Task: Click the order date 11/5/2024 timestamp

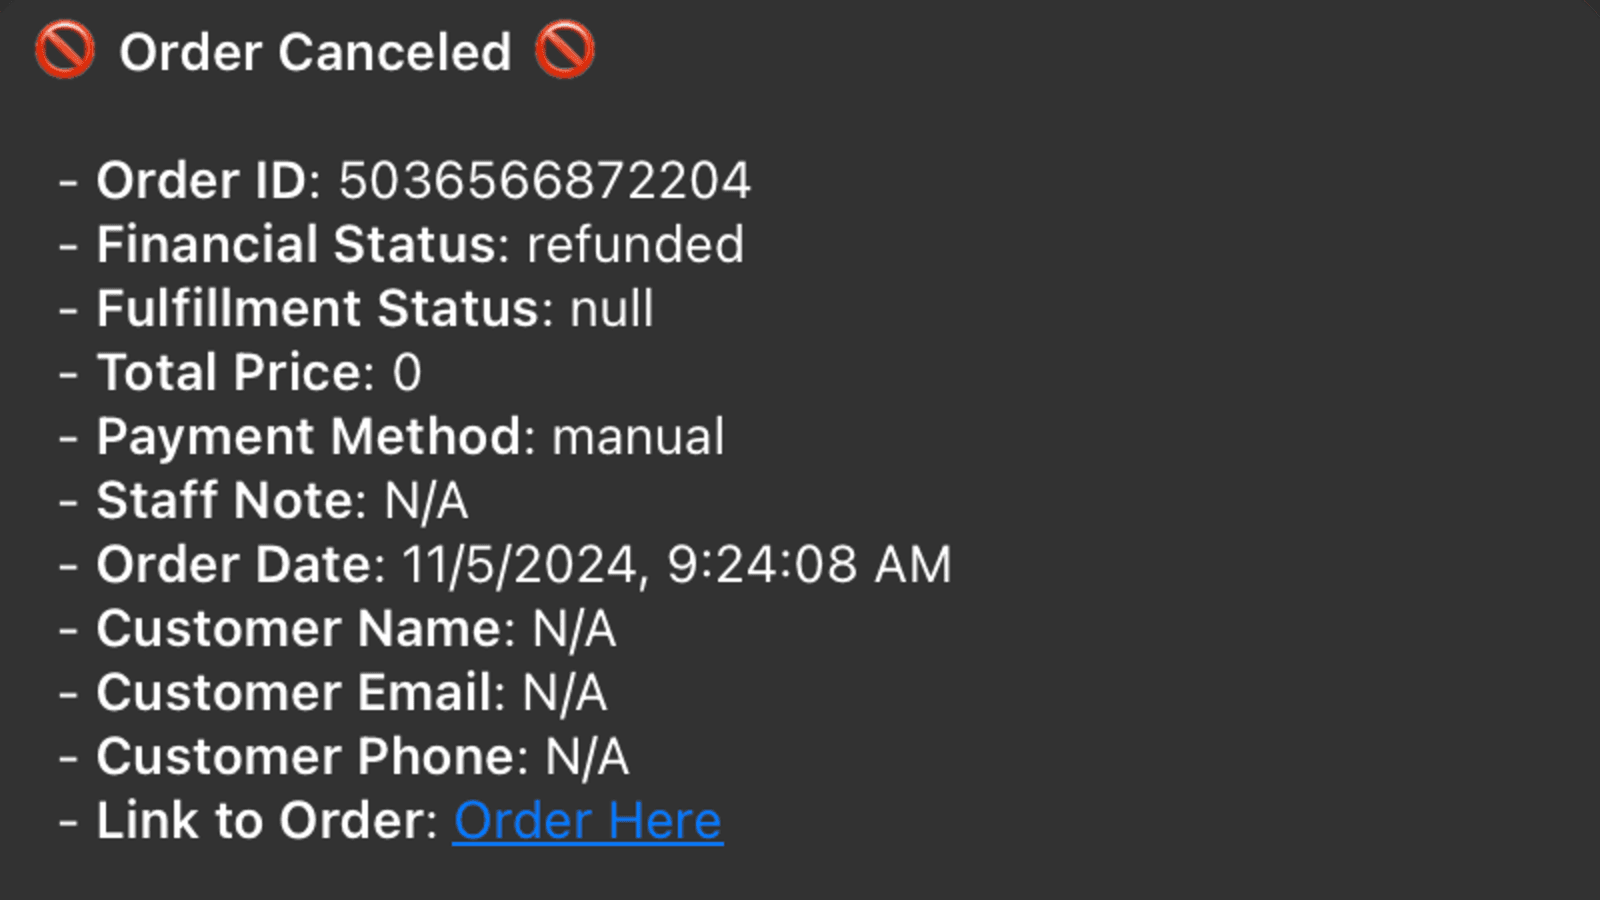Action: [x=676, y=565]
